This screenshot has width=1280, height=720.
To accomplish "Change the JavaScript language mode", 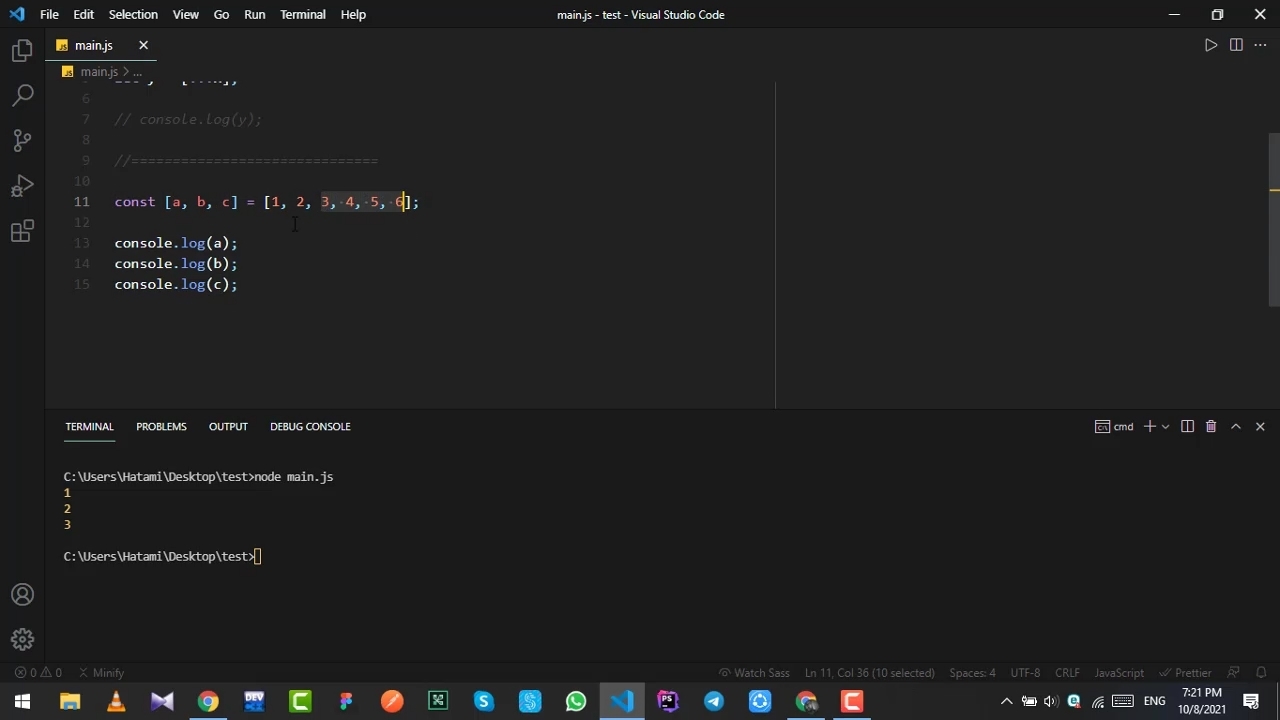I will pyautogui.click(x=1118, y=673).
